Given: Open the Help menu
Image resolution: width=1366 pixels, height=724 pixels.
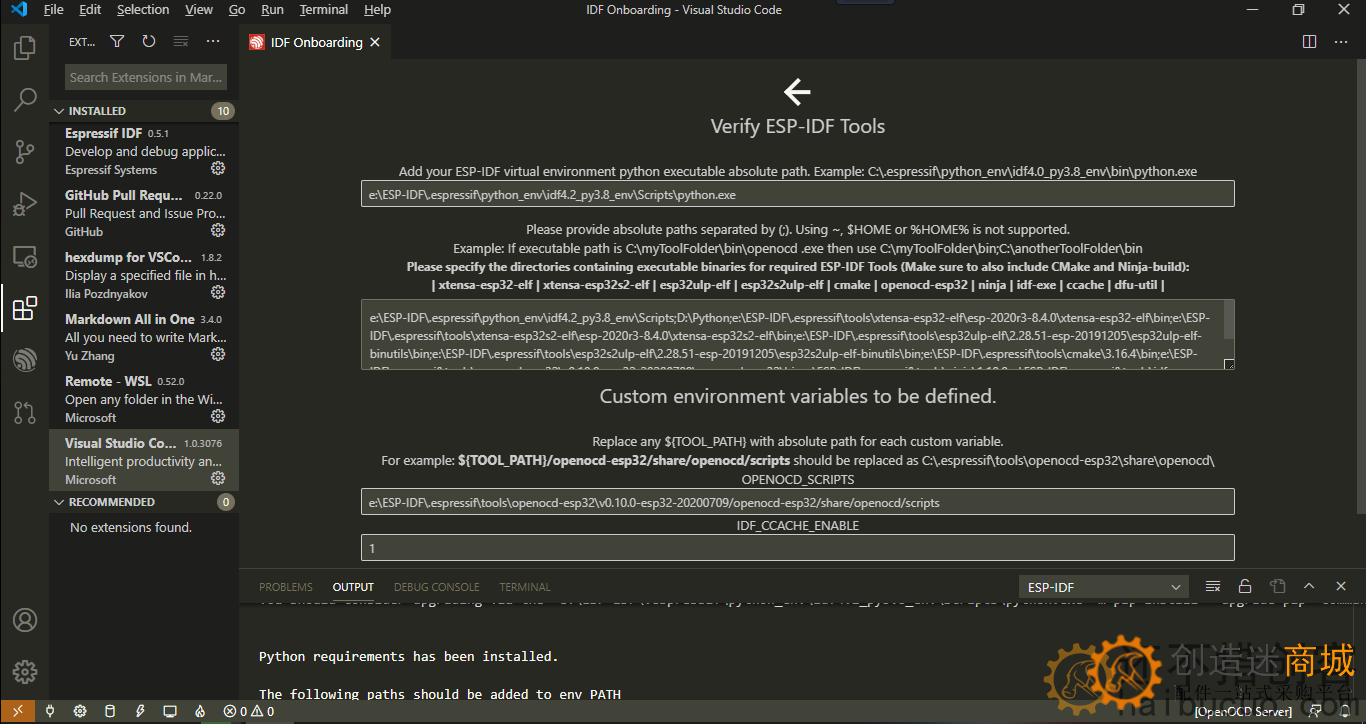Looking at the screenshot, I should point(377,10).
